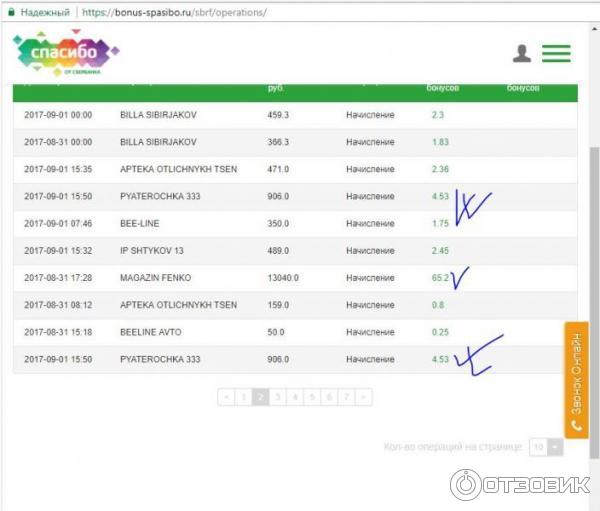Click date 2017-08-31 08:12
The height and width of the screenshot is (511, 600).
tap(58, 305)
